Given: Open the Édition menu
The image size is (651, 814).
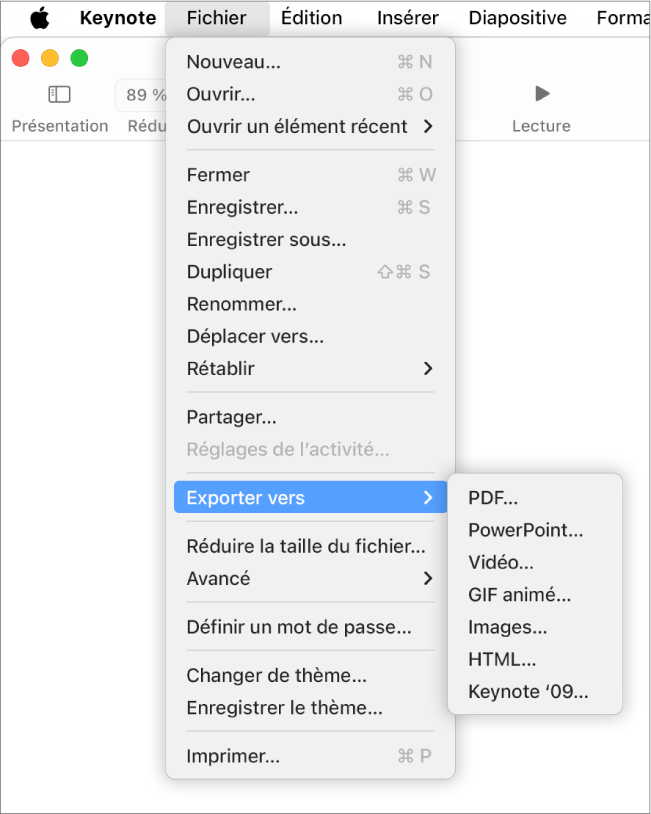Looking at the screenshot, I should point(311,17).
